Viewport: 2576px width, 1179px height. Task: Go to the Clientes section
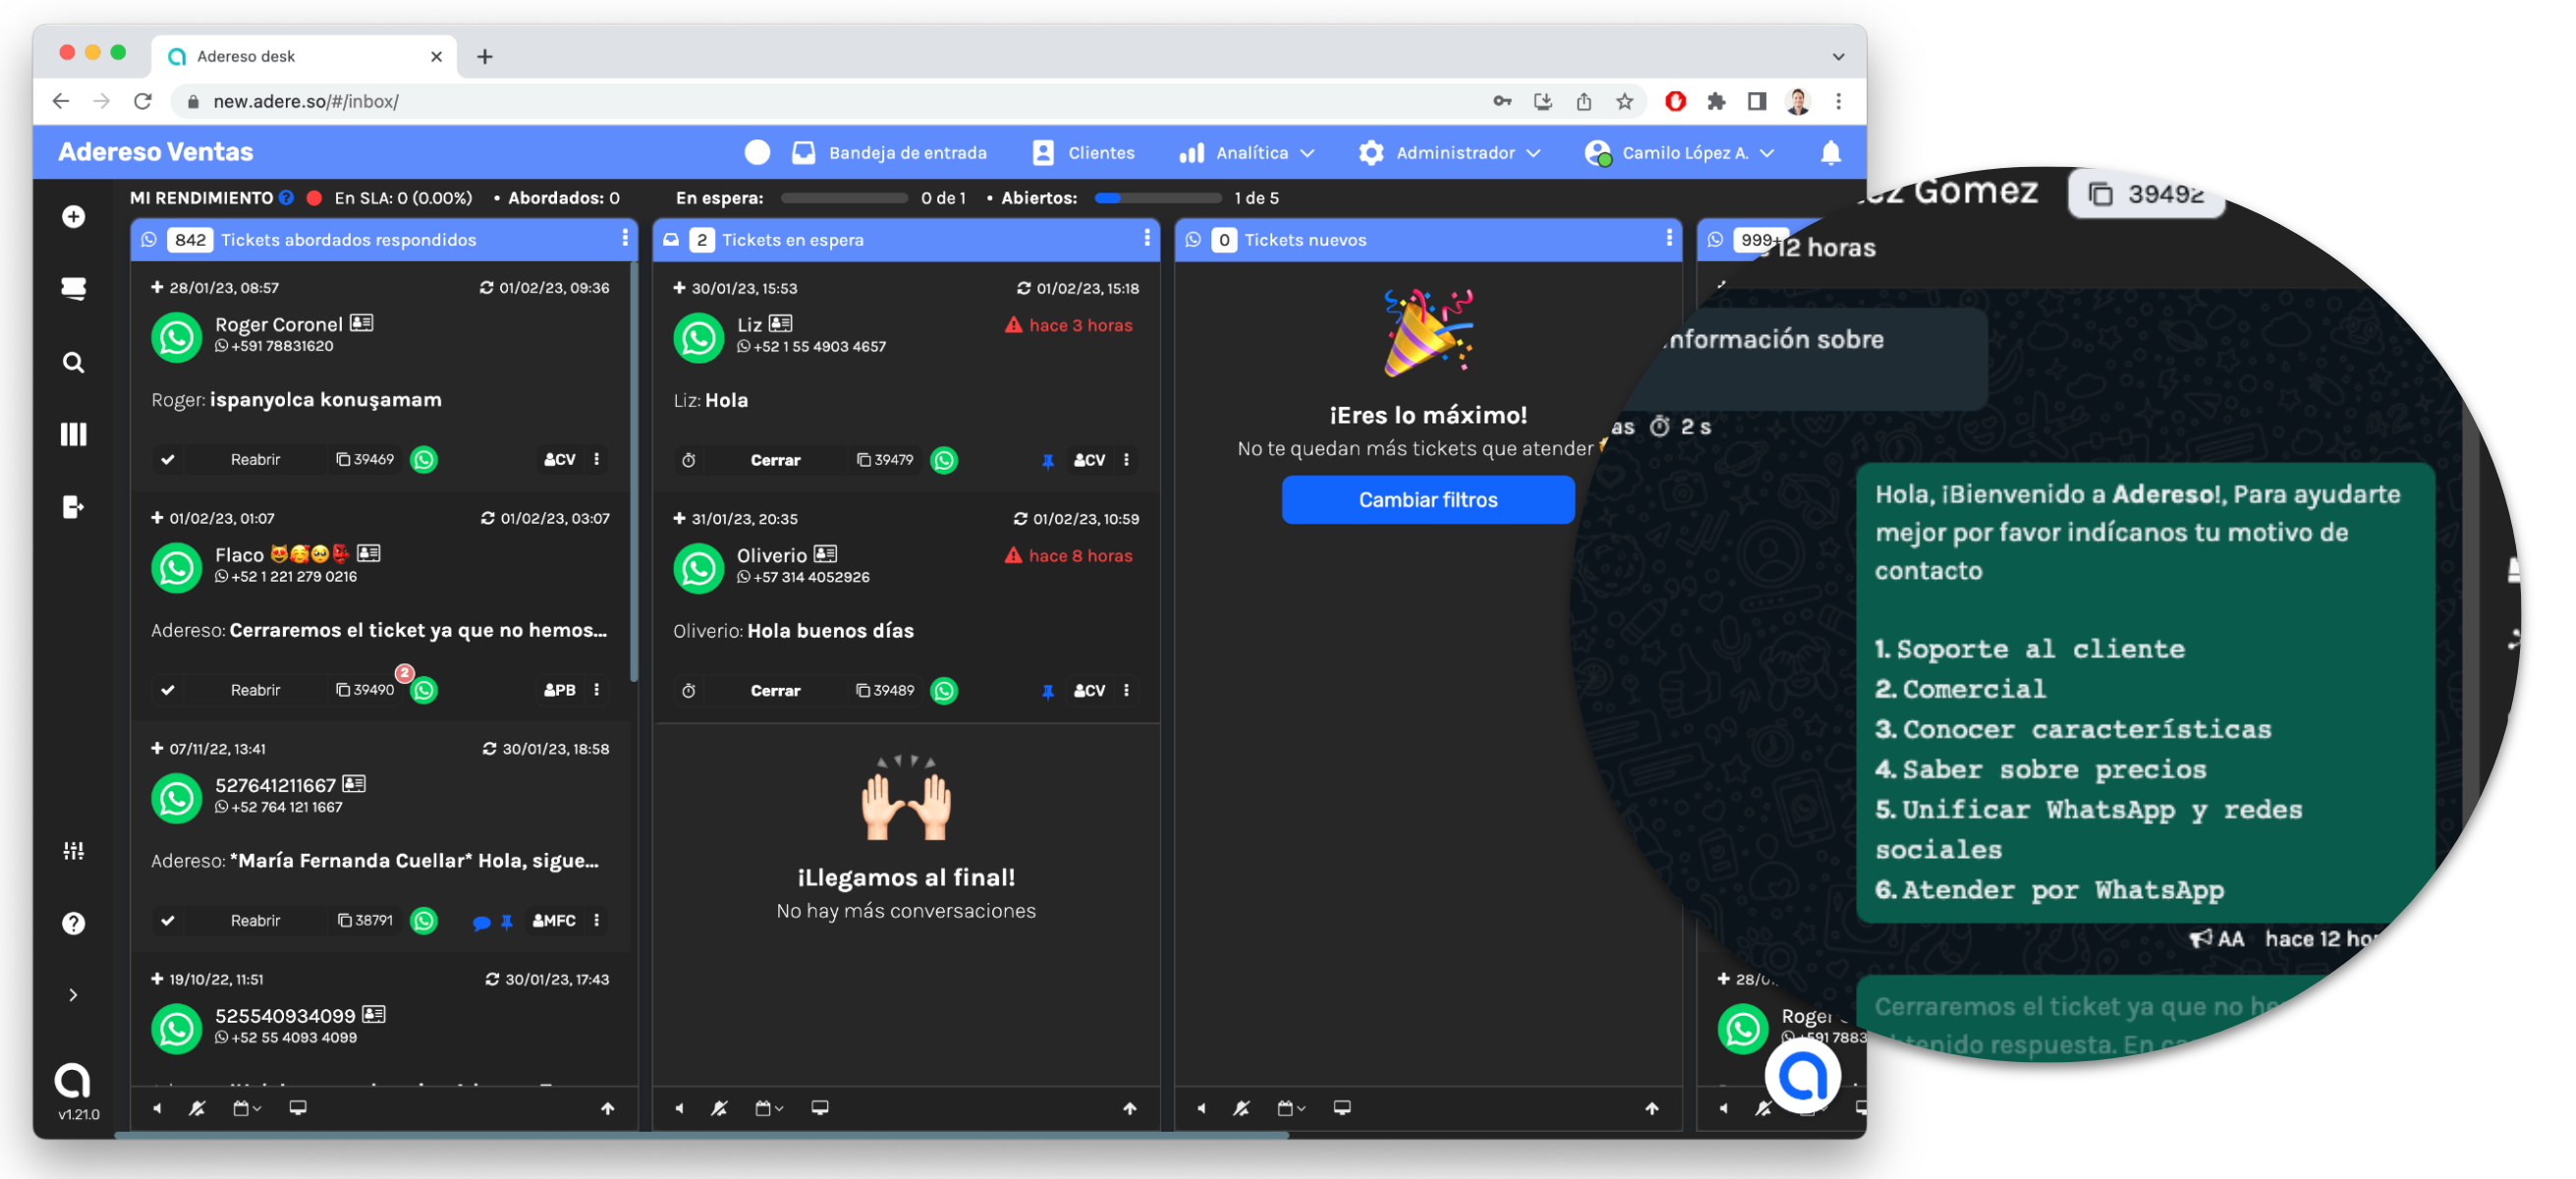point(1085,152)
